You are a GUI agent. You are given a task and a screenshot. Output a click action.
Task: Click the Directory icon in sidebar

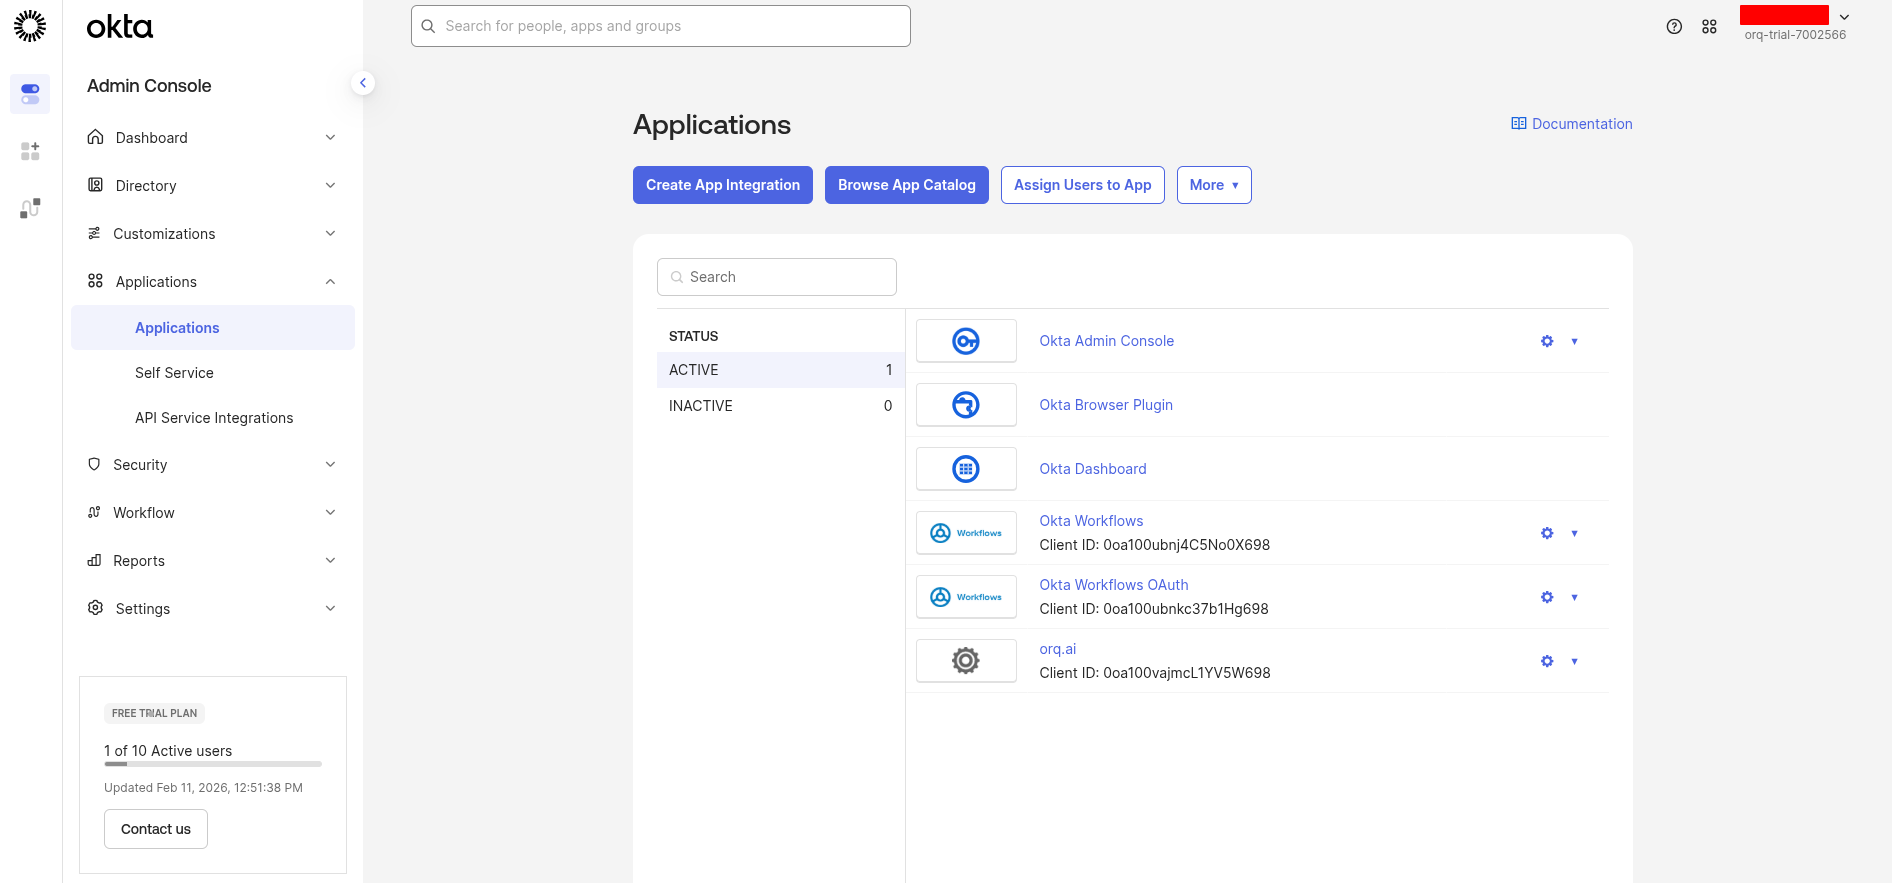[x=95, y=185]
